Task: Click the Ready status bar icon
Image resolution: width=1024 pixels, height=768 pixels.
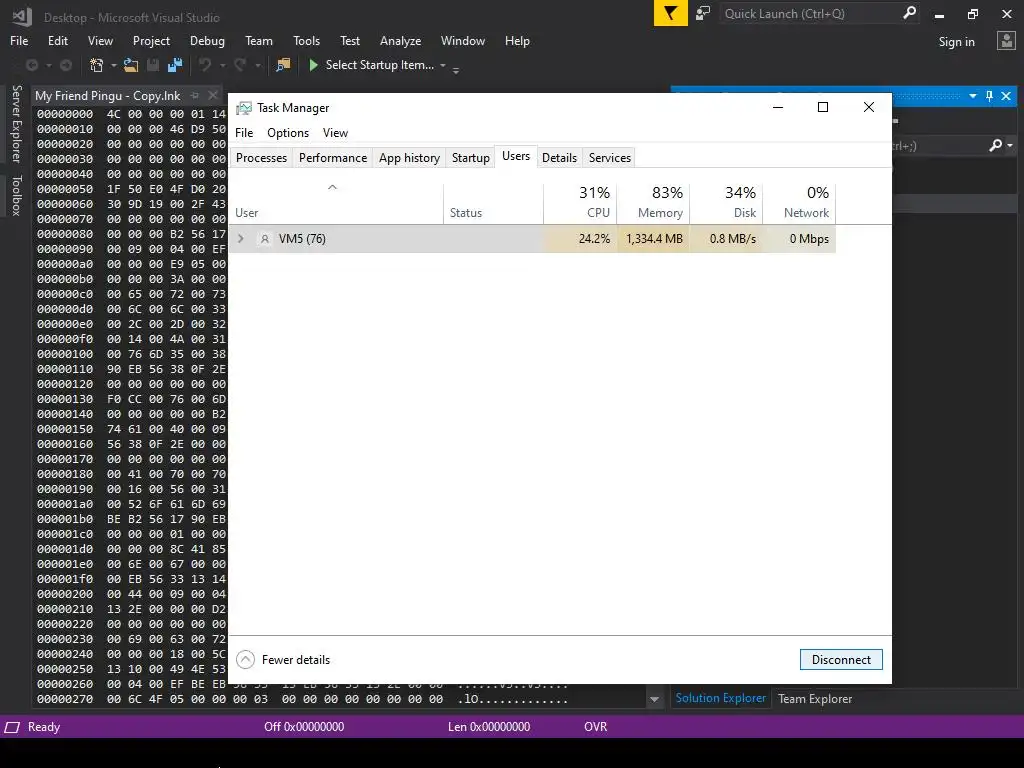Action: pos(12,727)
